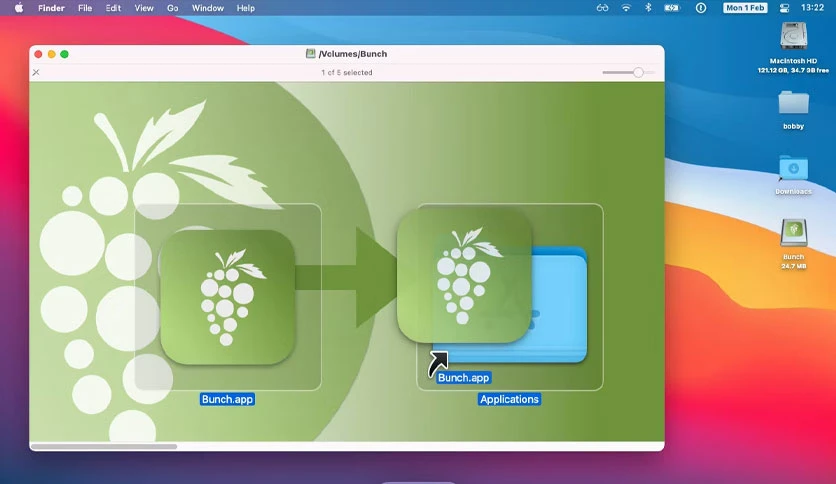Click the Mon 1 Feb date indicator
Viewport: 836px width, 484px height.
(745, 8)
